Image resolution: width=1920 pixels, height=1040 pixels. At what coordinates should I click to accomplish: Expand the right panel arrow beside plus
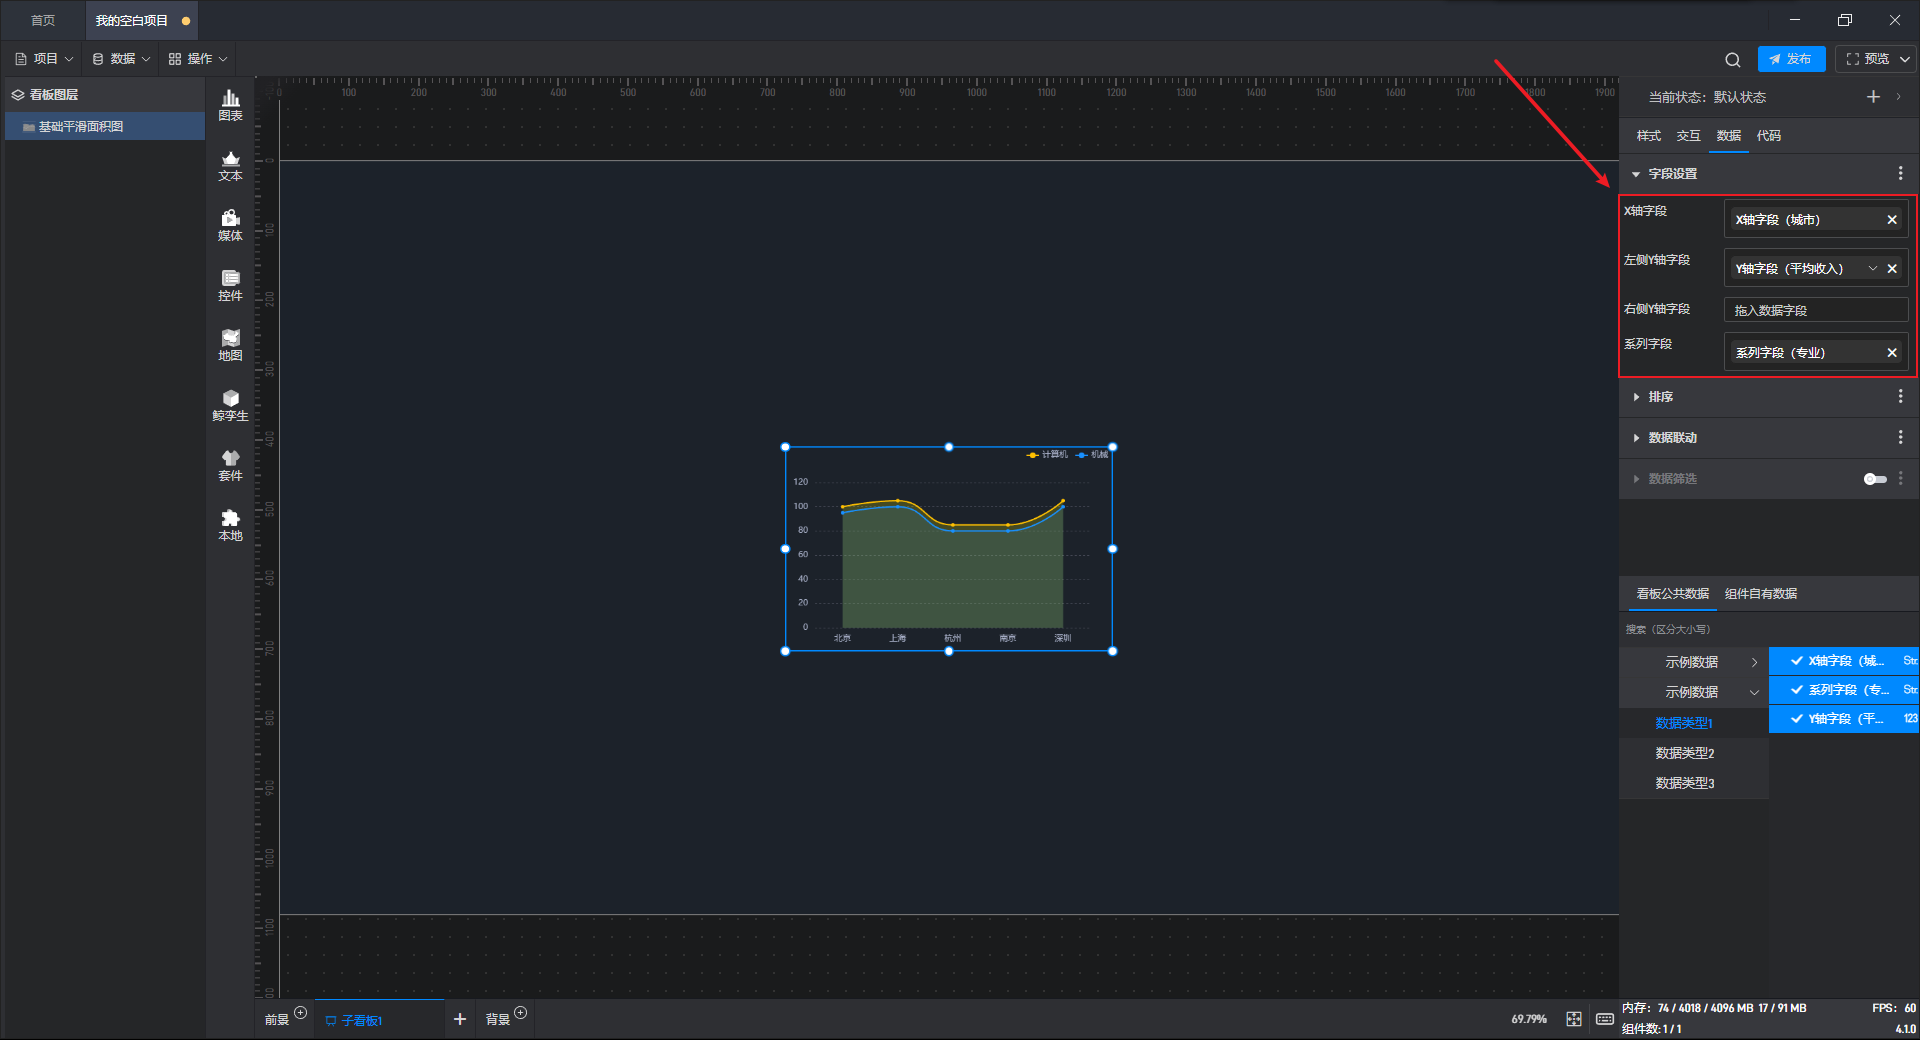coord(1898,97)
